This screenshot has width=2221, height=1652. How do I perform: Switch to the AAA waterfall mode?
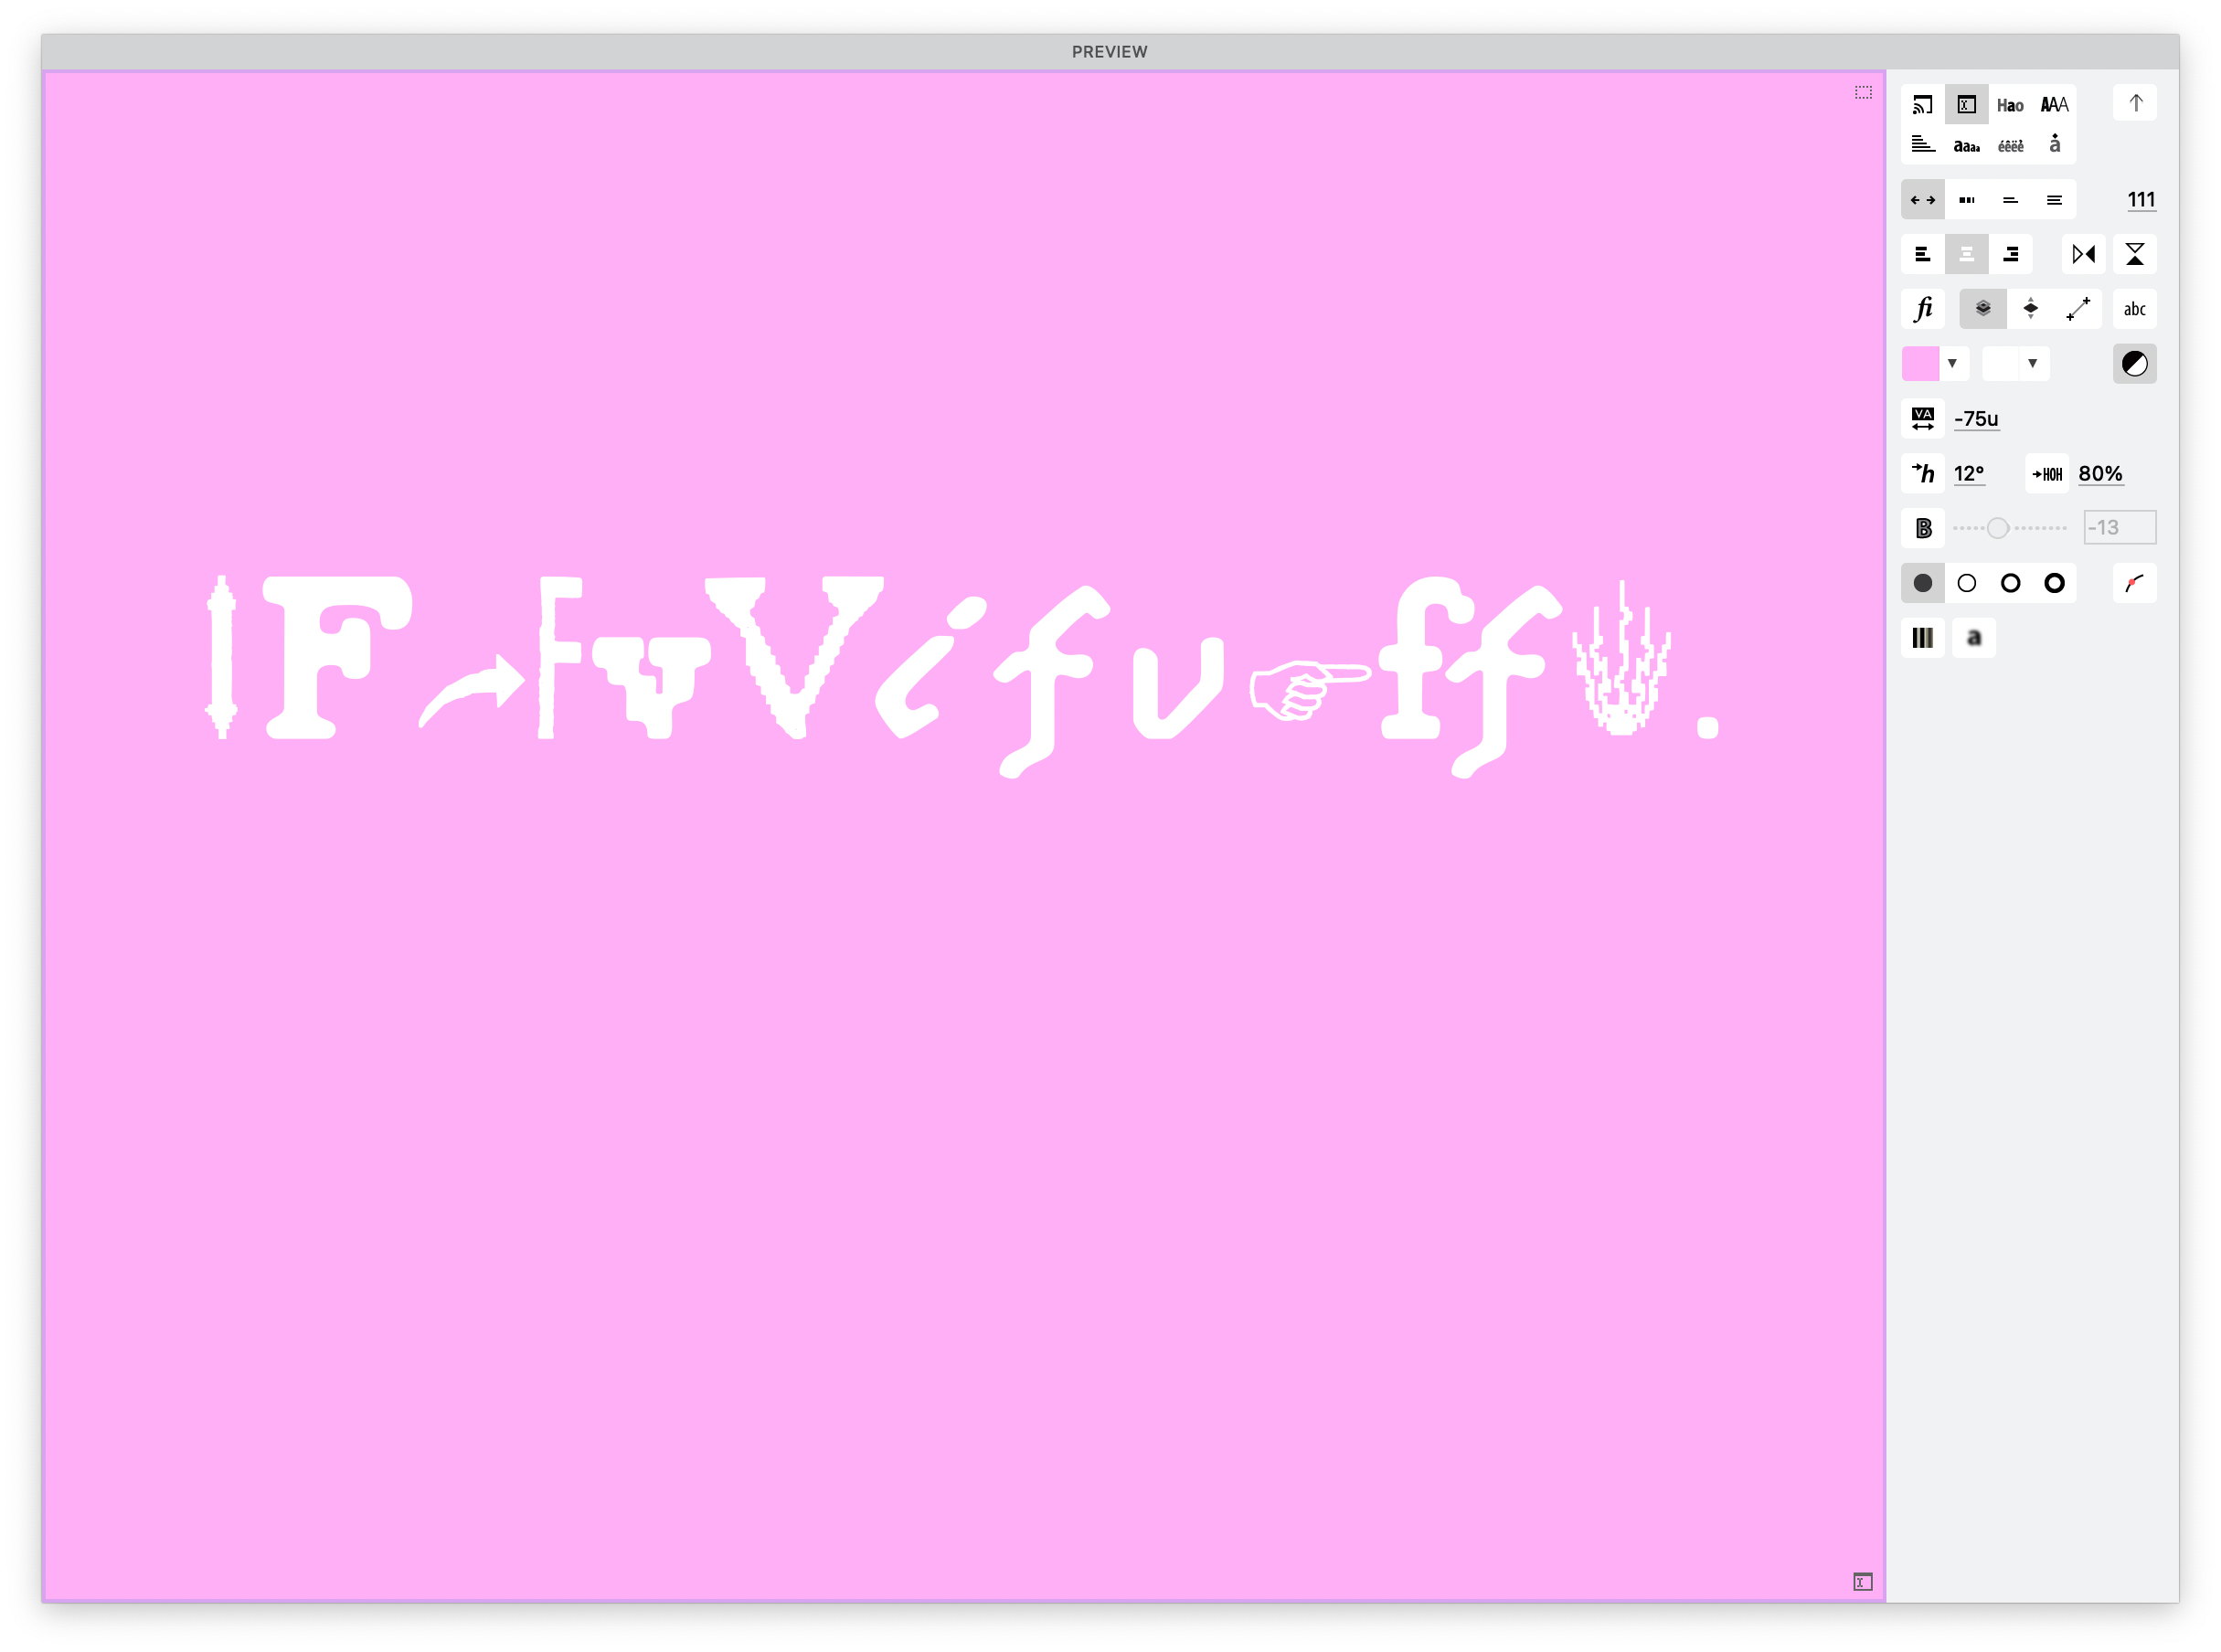pyautogui.click(x=2054, y=105)
